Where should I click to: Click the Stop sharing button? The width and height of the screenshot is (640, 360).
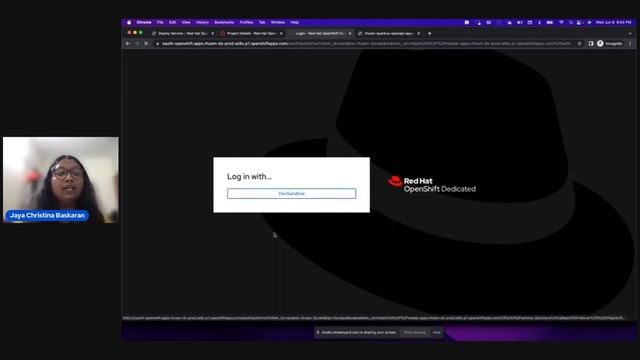(x=414, y=332)
